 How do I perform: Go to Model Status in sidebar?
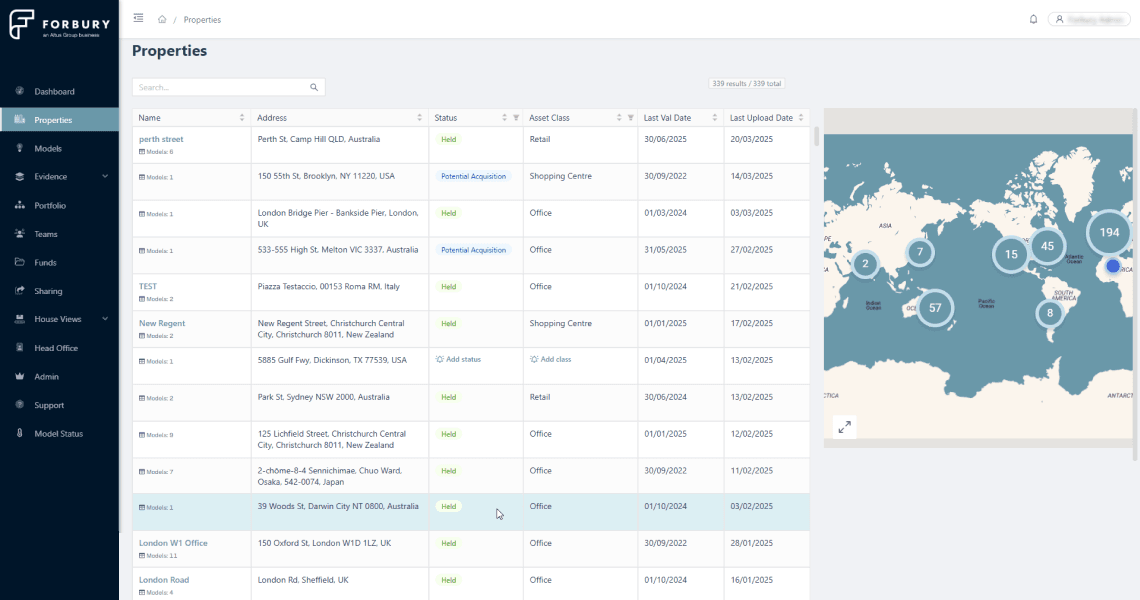click(x=58, y=434)
